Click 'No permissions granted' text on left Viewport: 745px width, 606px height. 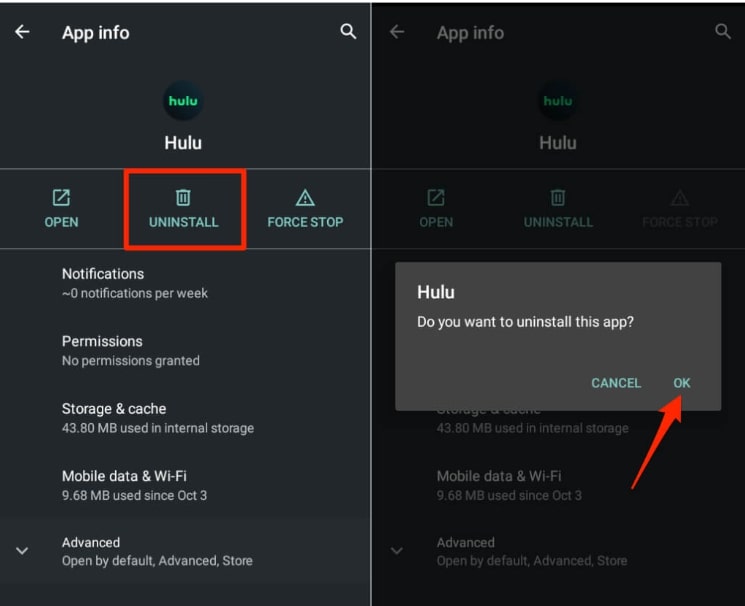coord(131,361)
